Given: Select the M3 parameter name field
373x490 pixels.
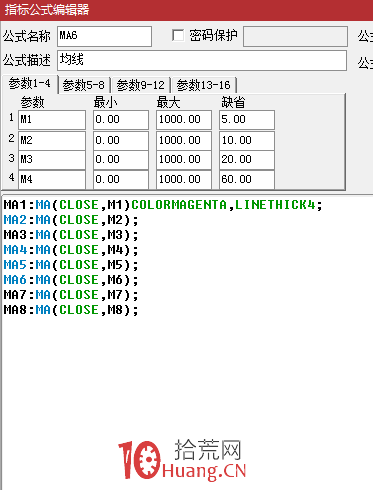Looking at the screenshot, I should pos(52,160).
